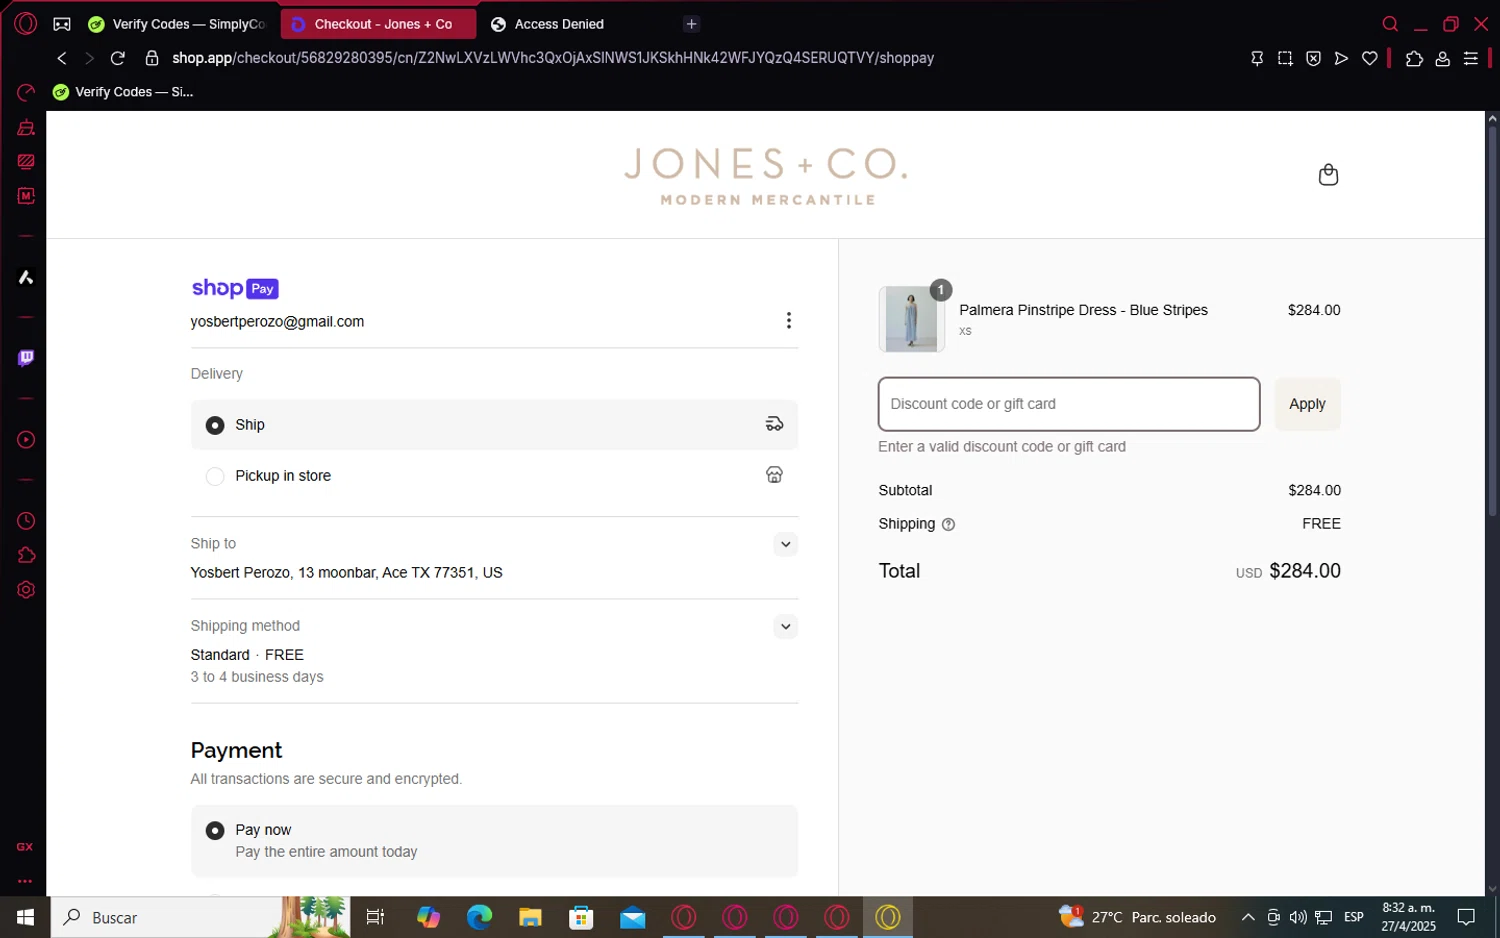The width and height of the screenshot is (1500, 938).
Task: Click the Jones + Co store logo
Action: point(766,176)
